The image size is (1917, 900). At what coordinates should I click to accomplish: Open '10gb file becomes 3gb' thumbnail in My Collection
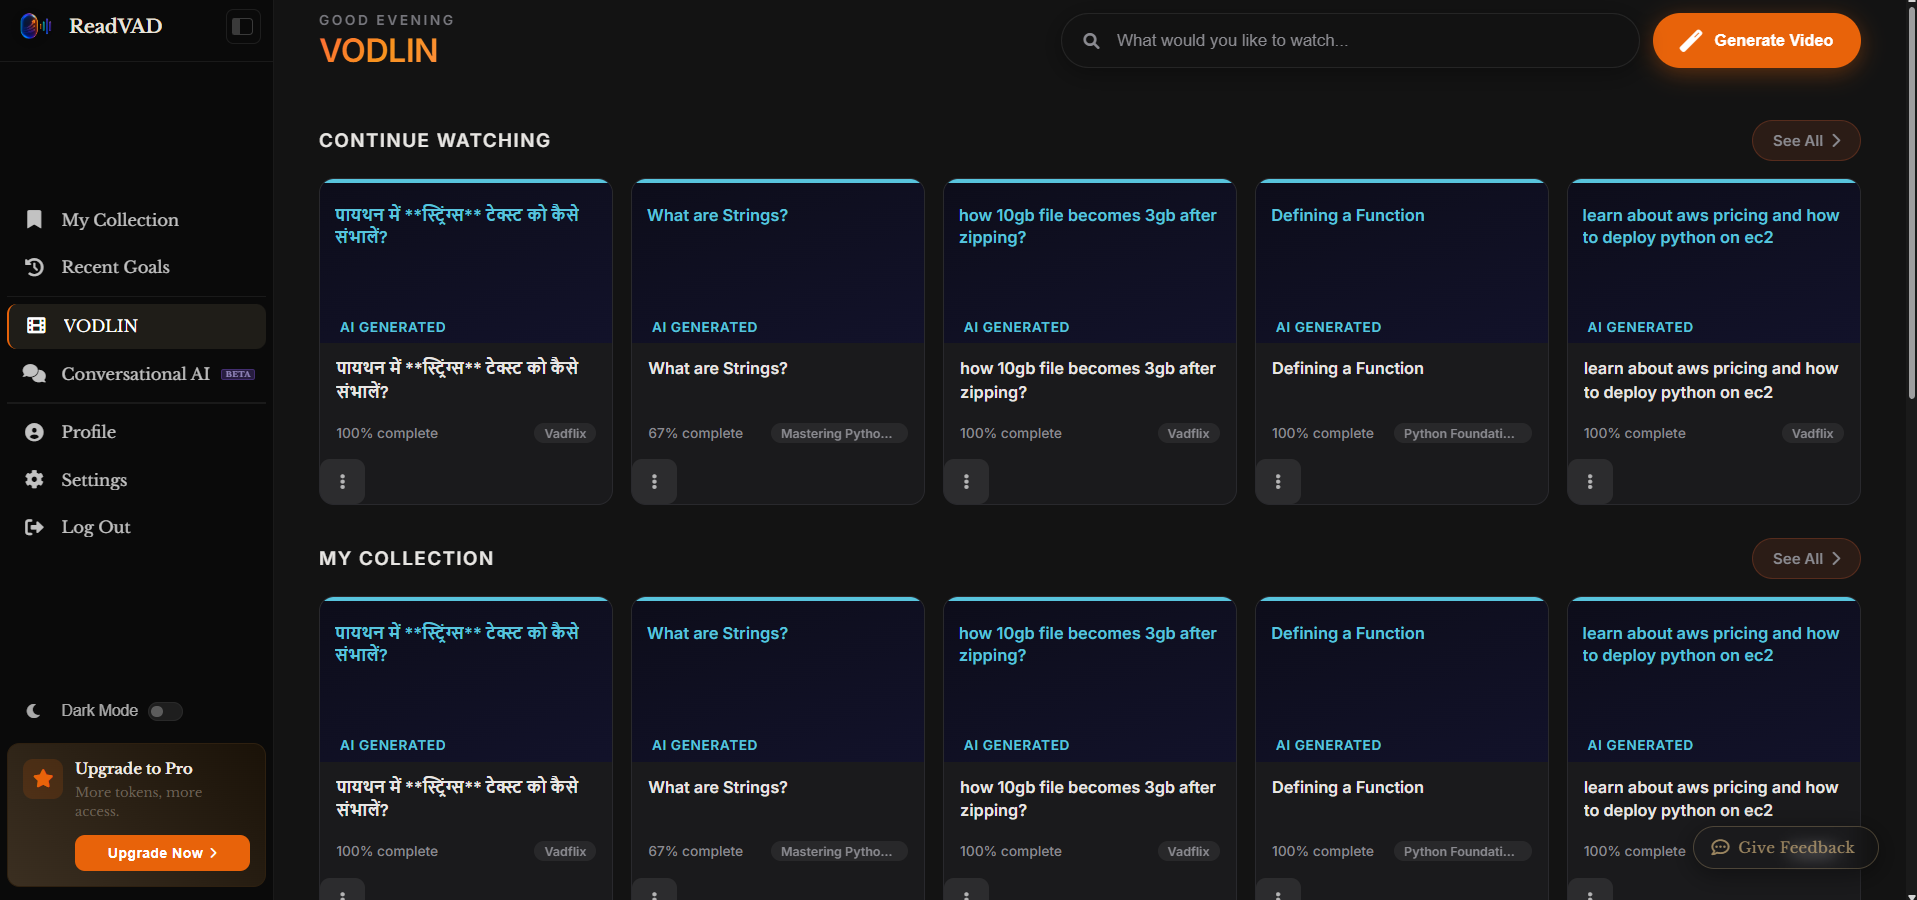(1090, 680)
